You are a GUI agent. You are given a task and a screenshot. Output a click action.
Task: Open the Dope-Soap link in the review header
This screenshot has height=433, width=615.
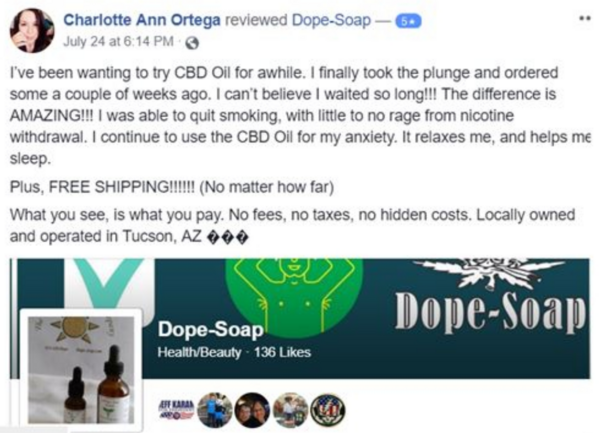331,20
